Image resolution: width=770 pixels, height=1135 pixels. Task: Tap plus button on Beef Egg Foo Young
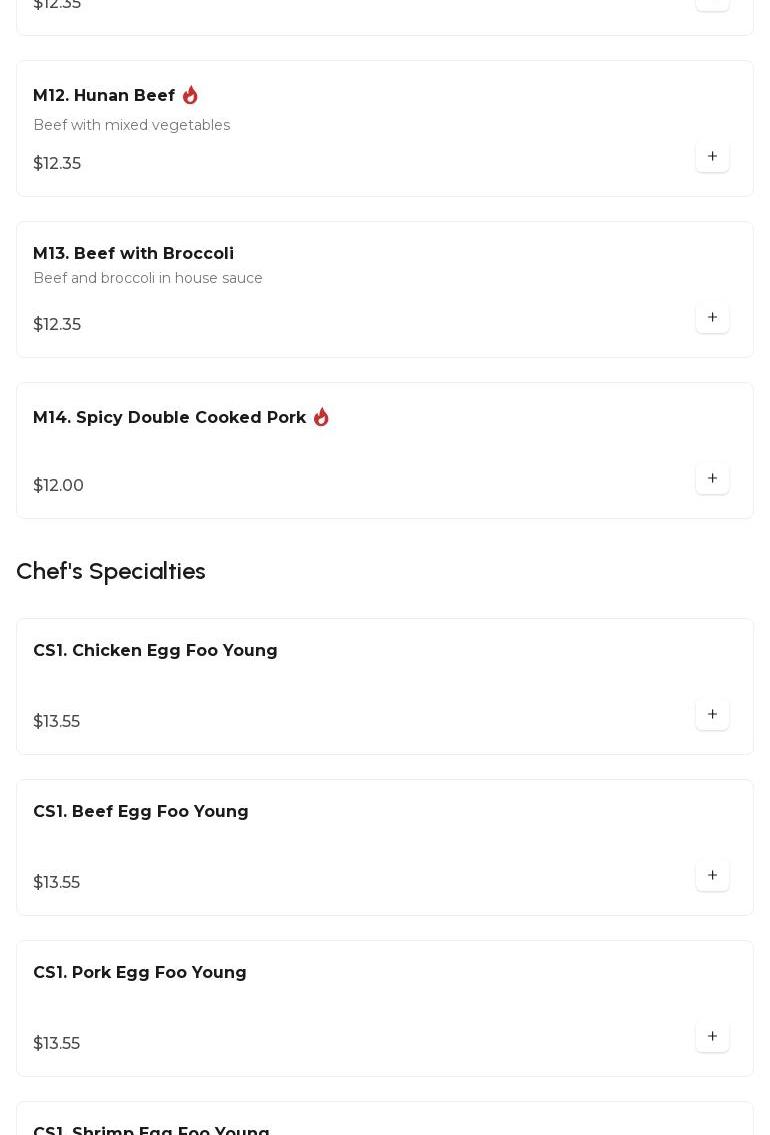(x=712, y=876)
